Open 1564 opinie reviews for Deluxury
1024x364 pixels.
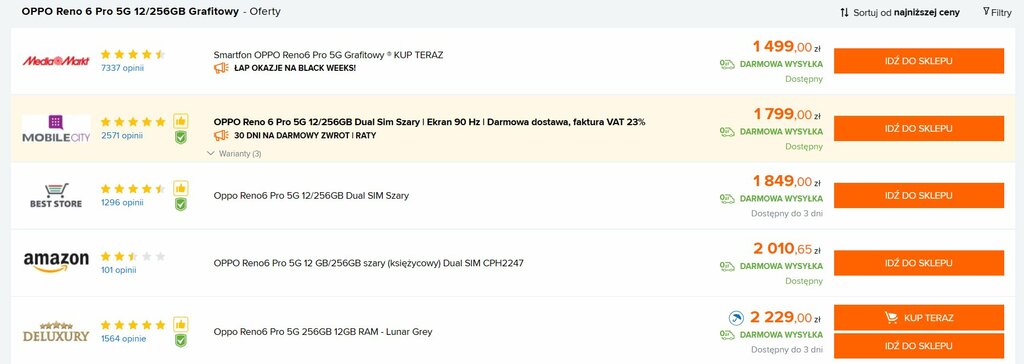[123, 339]
